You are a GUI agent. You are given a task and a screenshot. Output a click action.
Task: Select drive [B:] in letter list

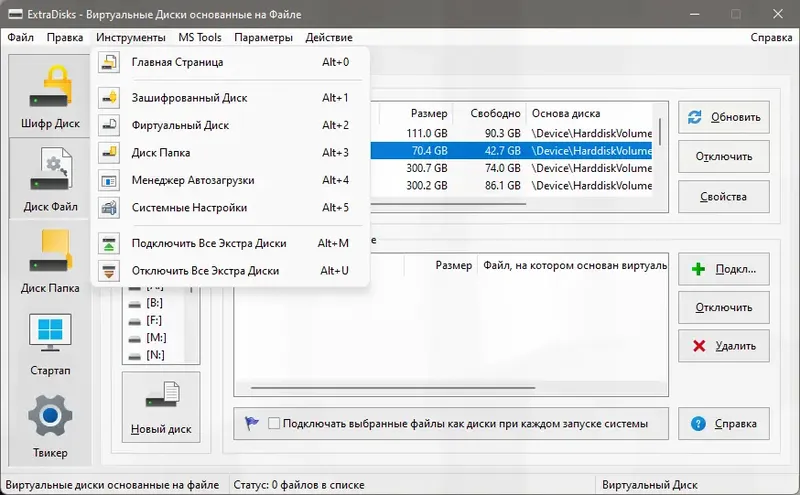[154, 303]
